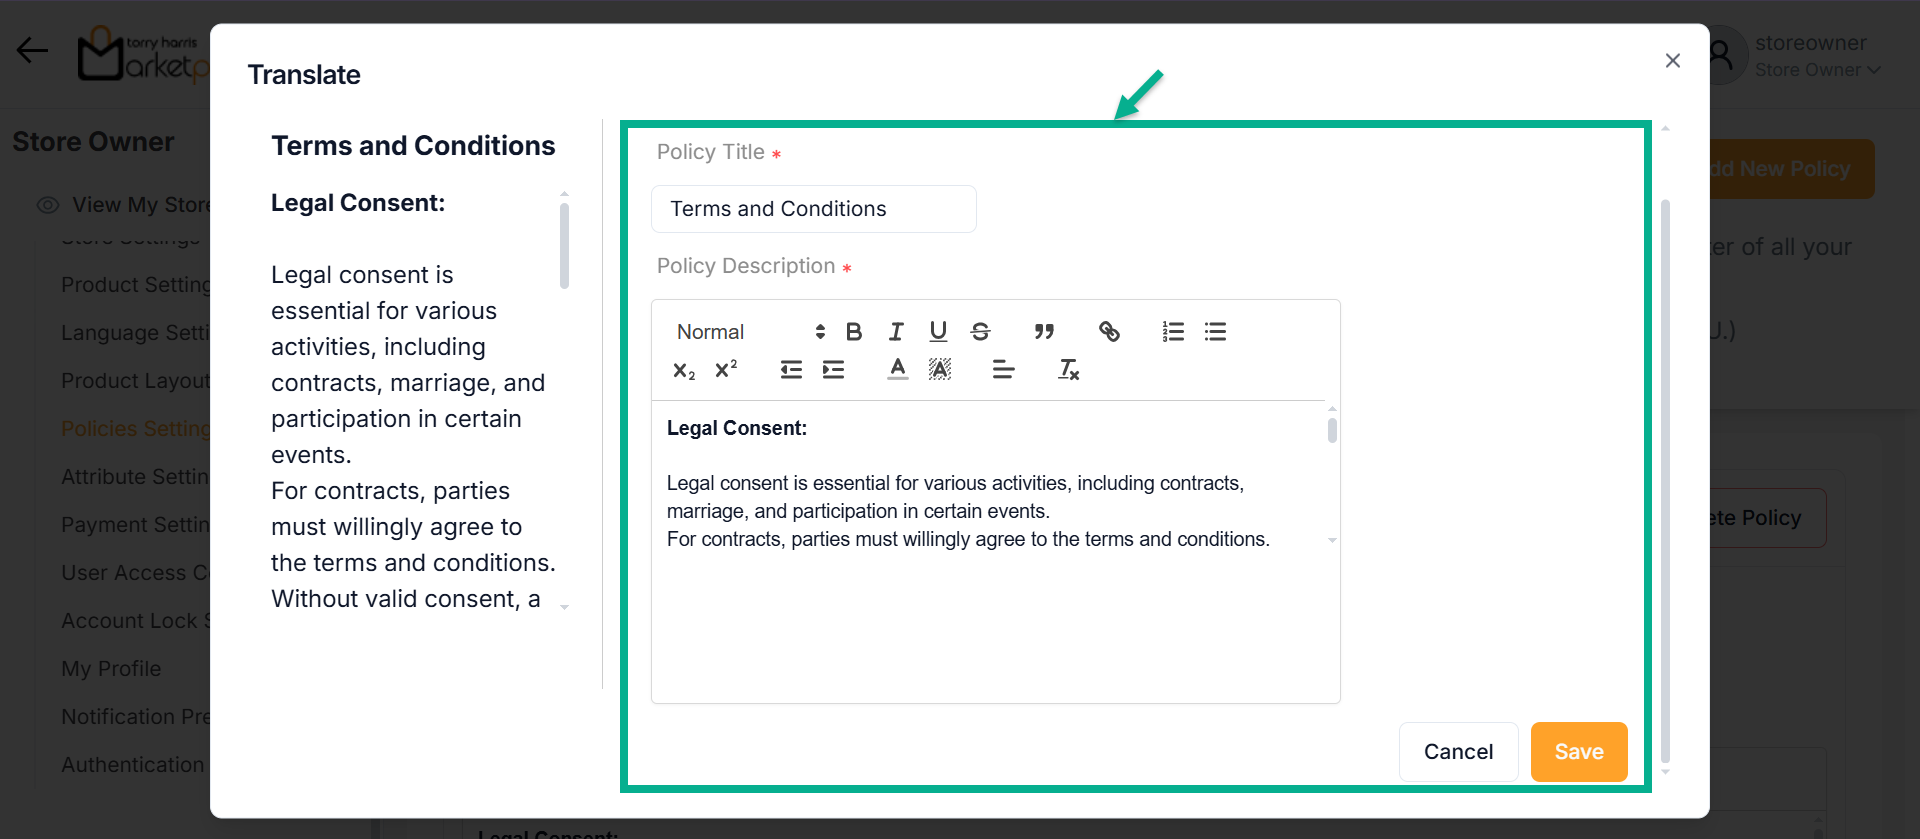Image resolution: width=1920 pixels, height=839 pixels.
Task: Increase indent of the paragraph
Action: pos(833,370)
